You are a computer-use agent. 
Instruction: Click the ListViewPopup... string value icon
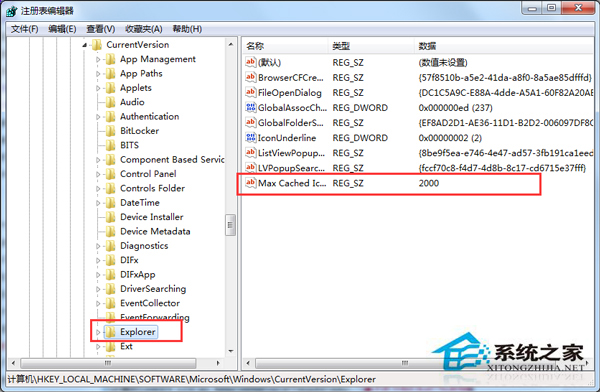coord(251,153)
